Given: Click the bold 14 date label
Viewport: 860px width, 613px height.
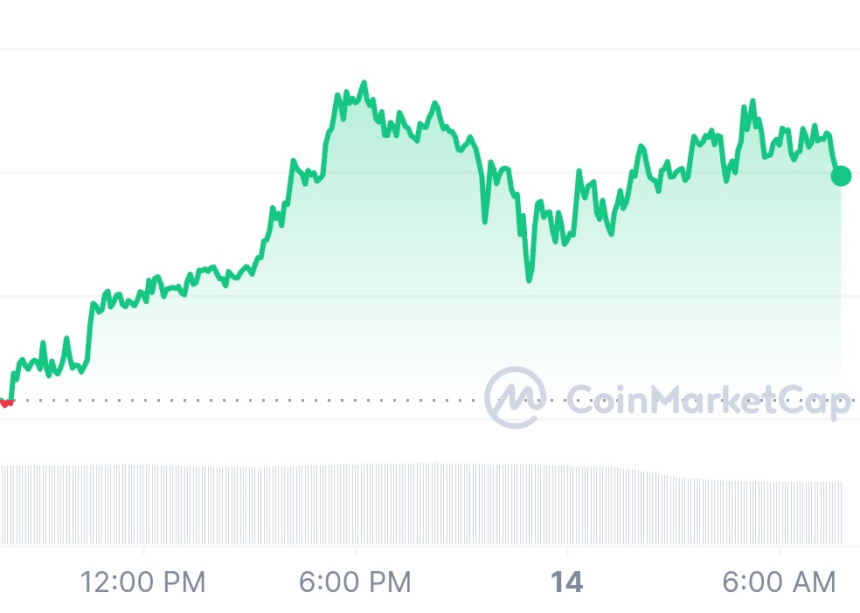Looking at the screenshot, I should (567, 580).
